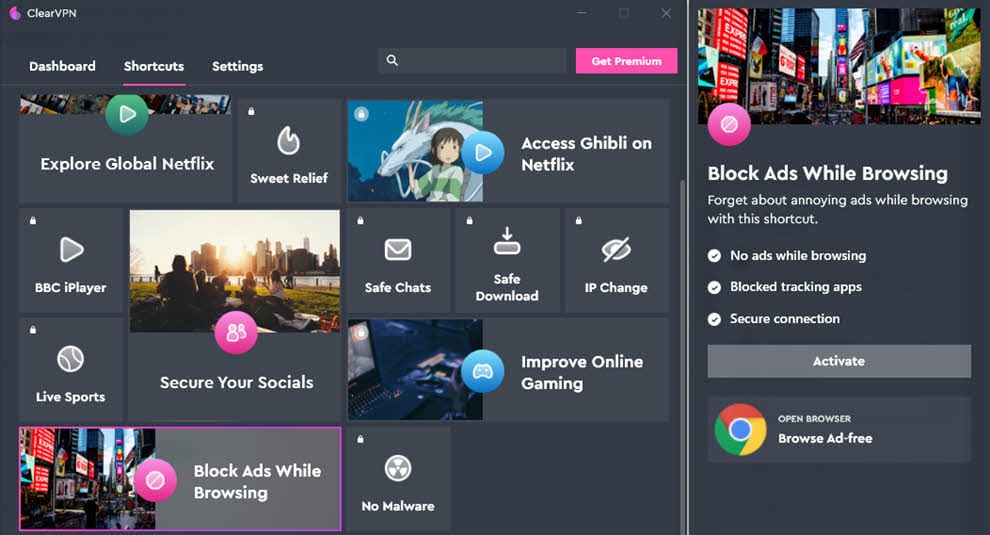Image resolution: width=990 pixels, height=535 pixels.
Task: Click the pink people icon on Secure Your Socials
Action: tap(236, 332)
